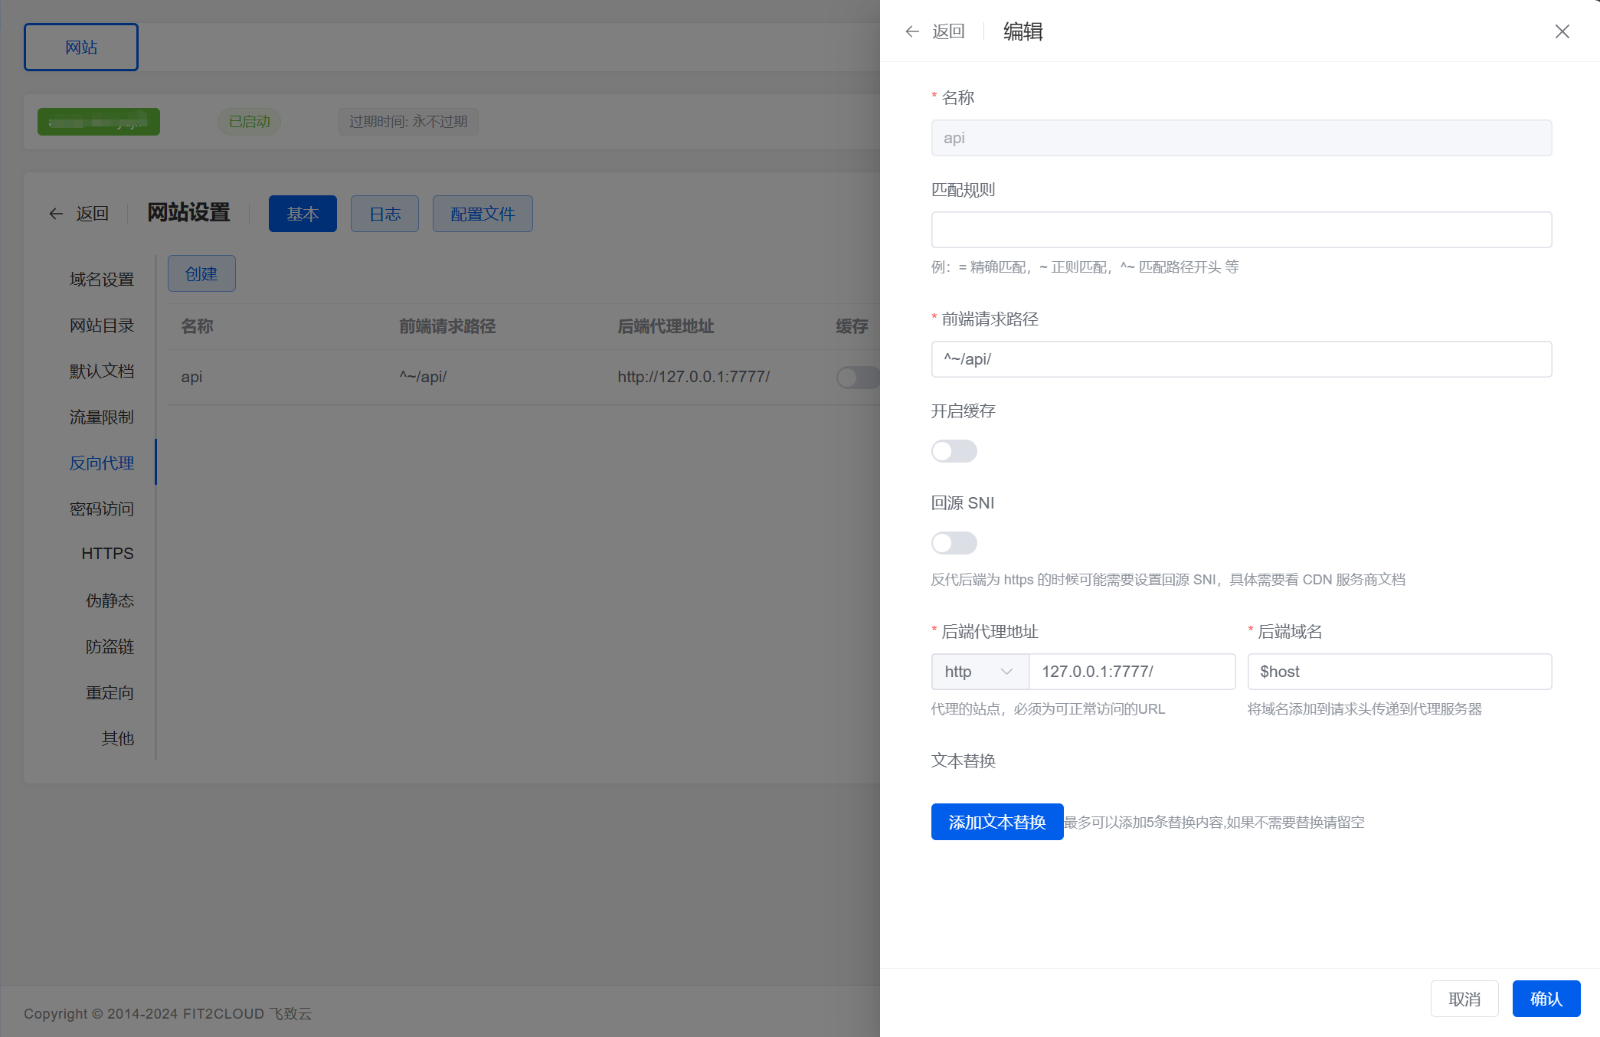Open HTTPS settings in the sidebar

point(107,553)
